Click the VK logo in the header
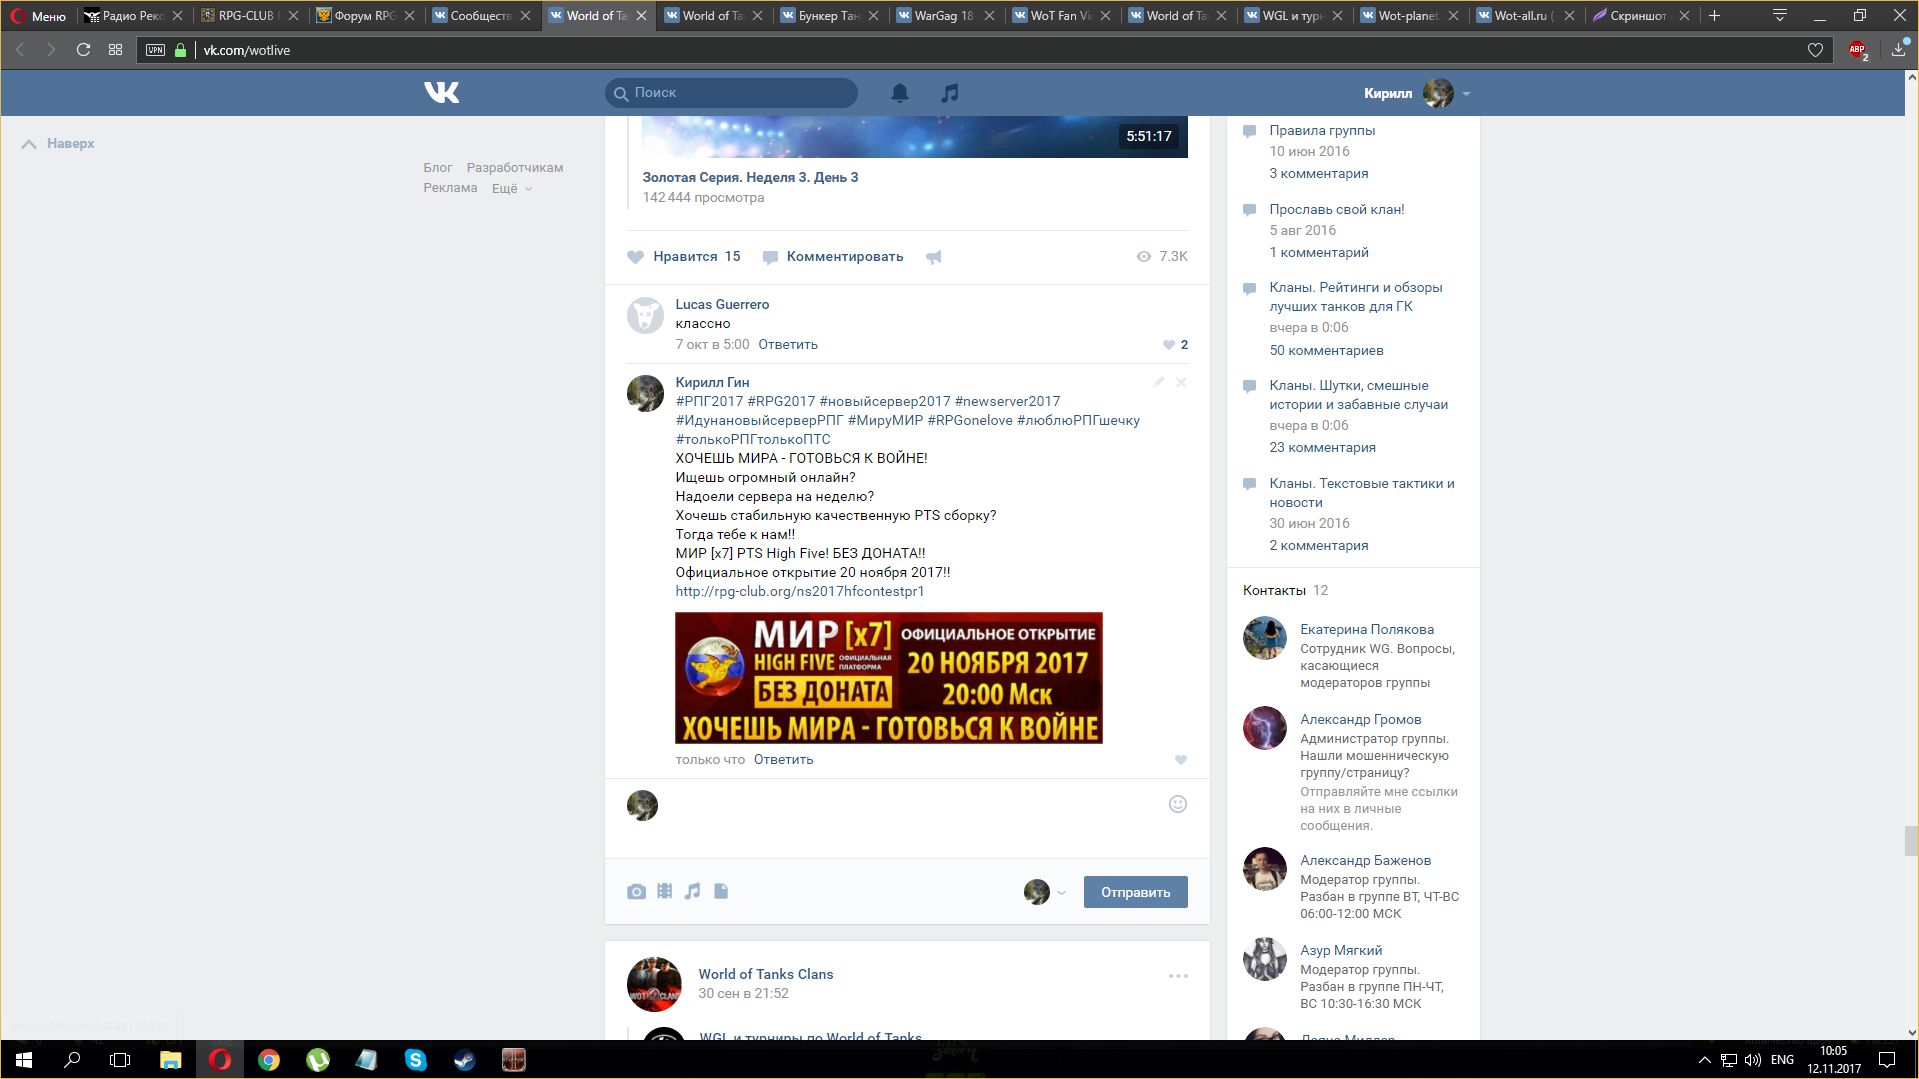The height and width of the screenshot is (1079, 1919). (441, 93)
